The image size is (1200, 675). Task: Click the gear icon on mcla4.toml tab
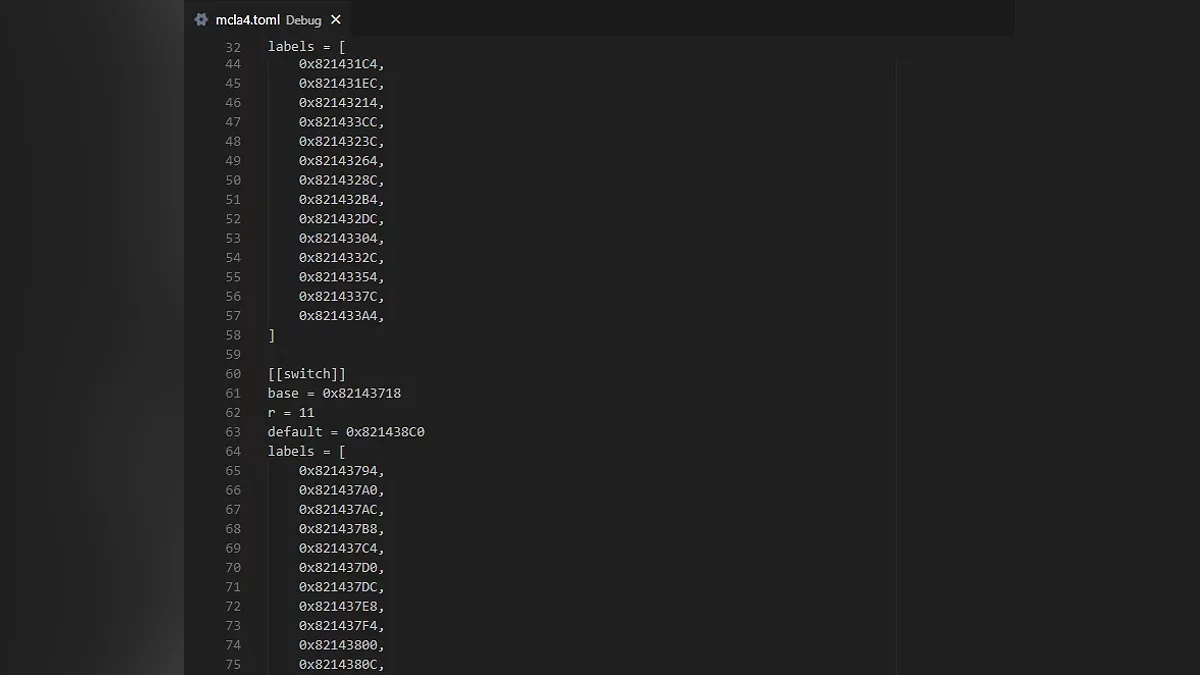click(201, 20)
